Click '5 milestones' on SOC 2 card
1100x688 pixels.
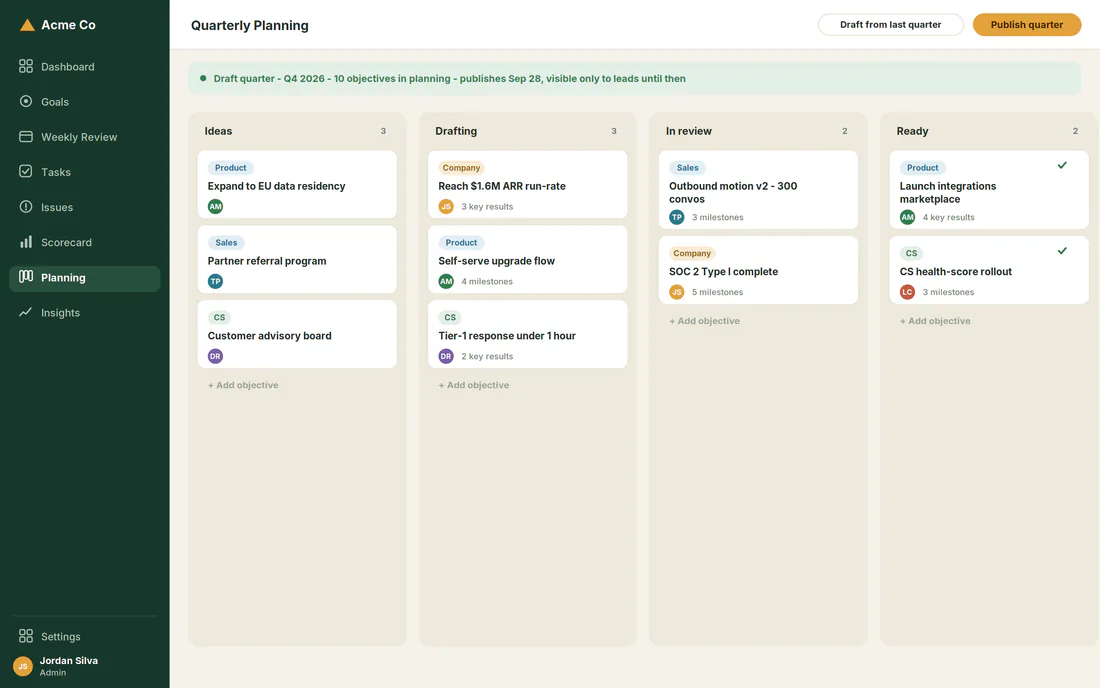tap(717, 292)
